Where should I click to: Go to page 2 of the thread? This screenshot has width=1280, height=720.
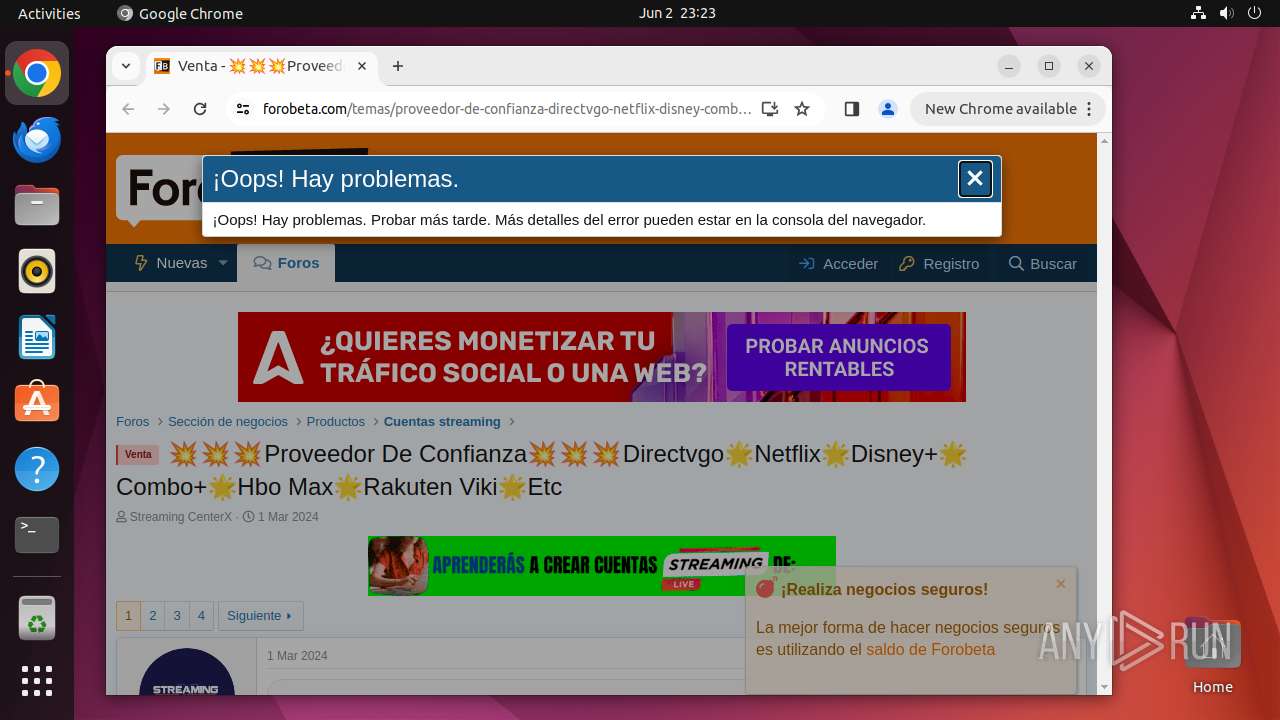[x=153, y=616]
